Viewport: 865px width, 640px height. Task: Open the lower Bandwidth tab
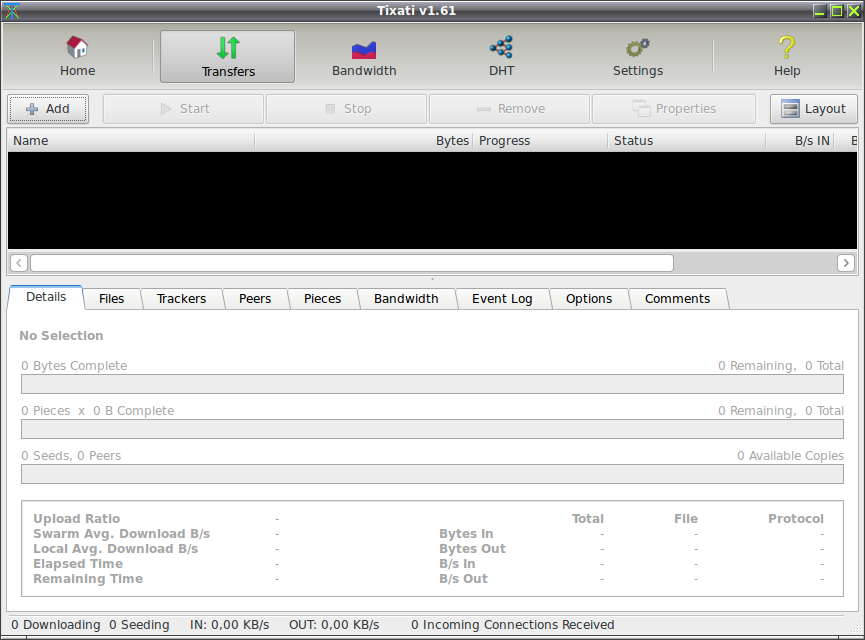(x=407, y=298)
